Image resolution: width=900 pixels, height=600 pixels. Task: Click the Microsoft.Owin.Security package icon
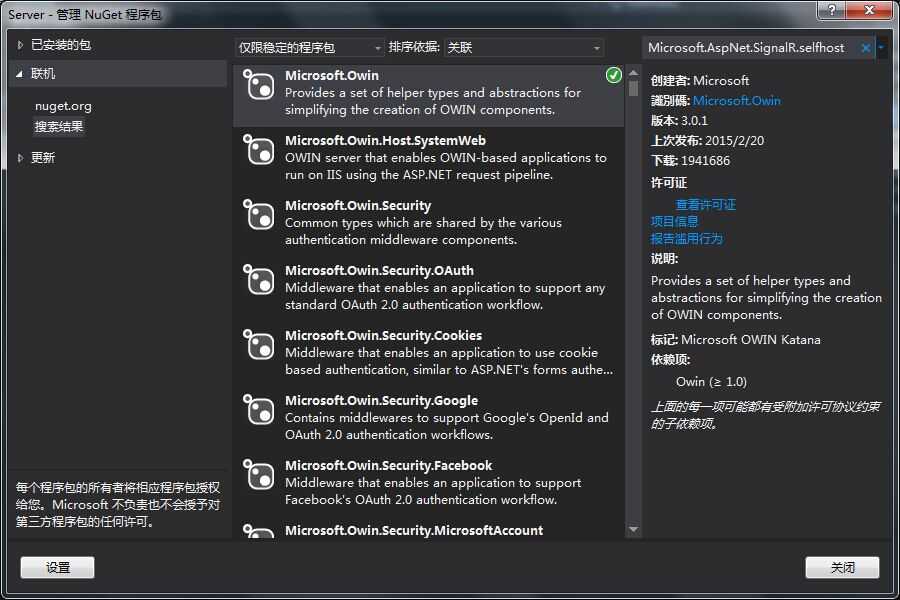coord(259,215)
